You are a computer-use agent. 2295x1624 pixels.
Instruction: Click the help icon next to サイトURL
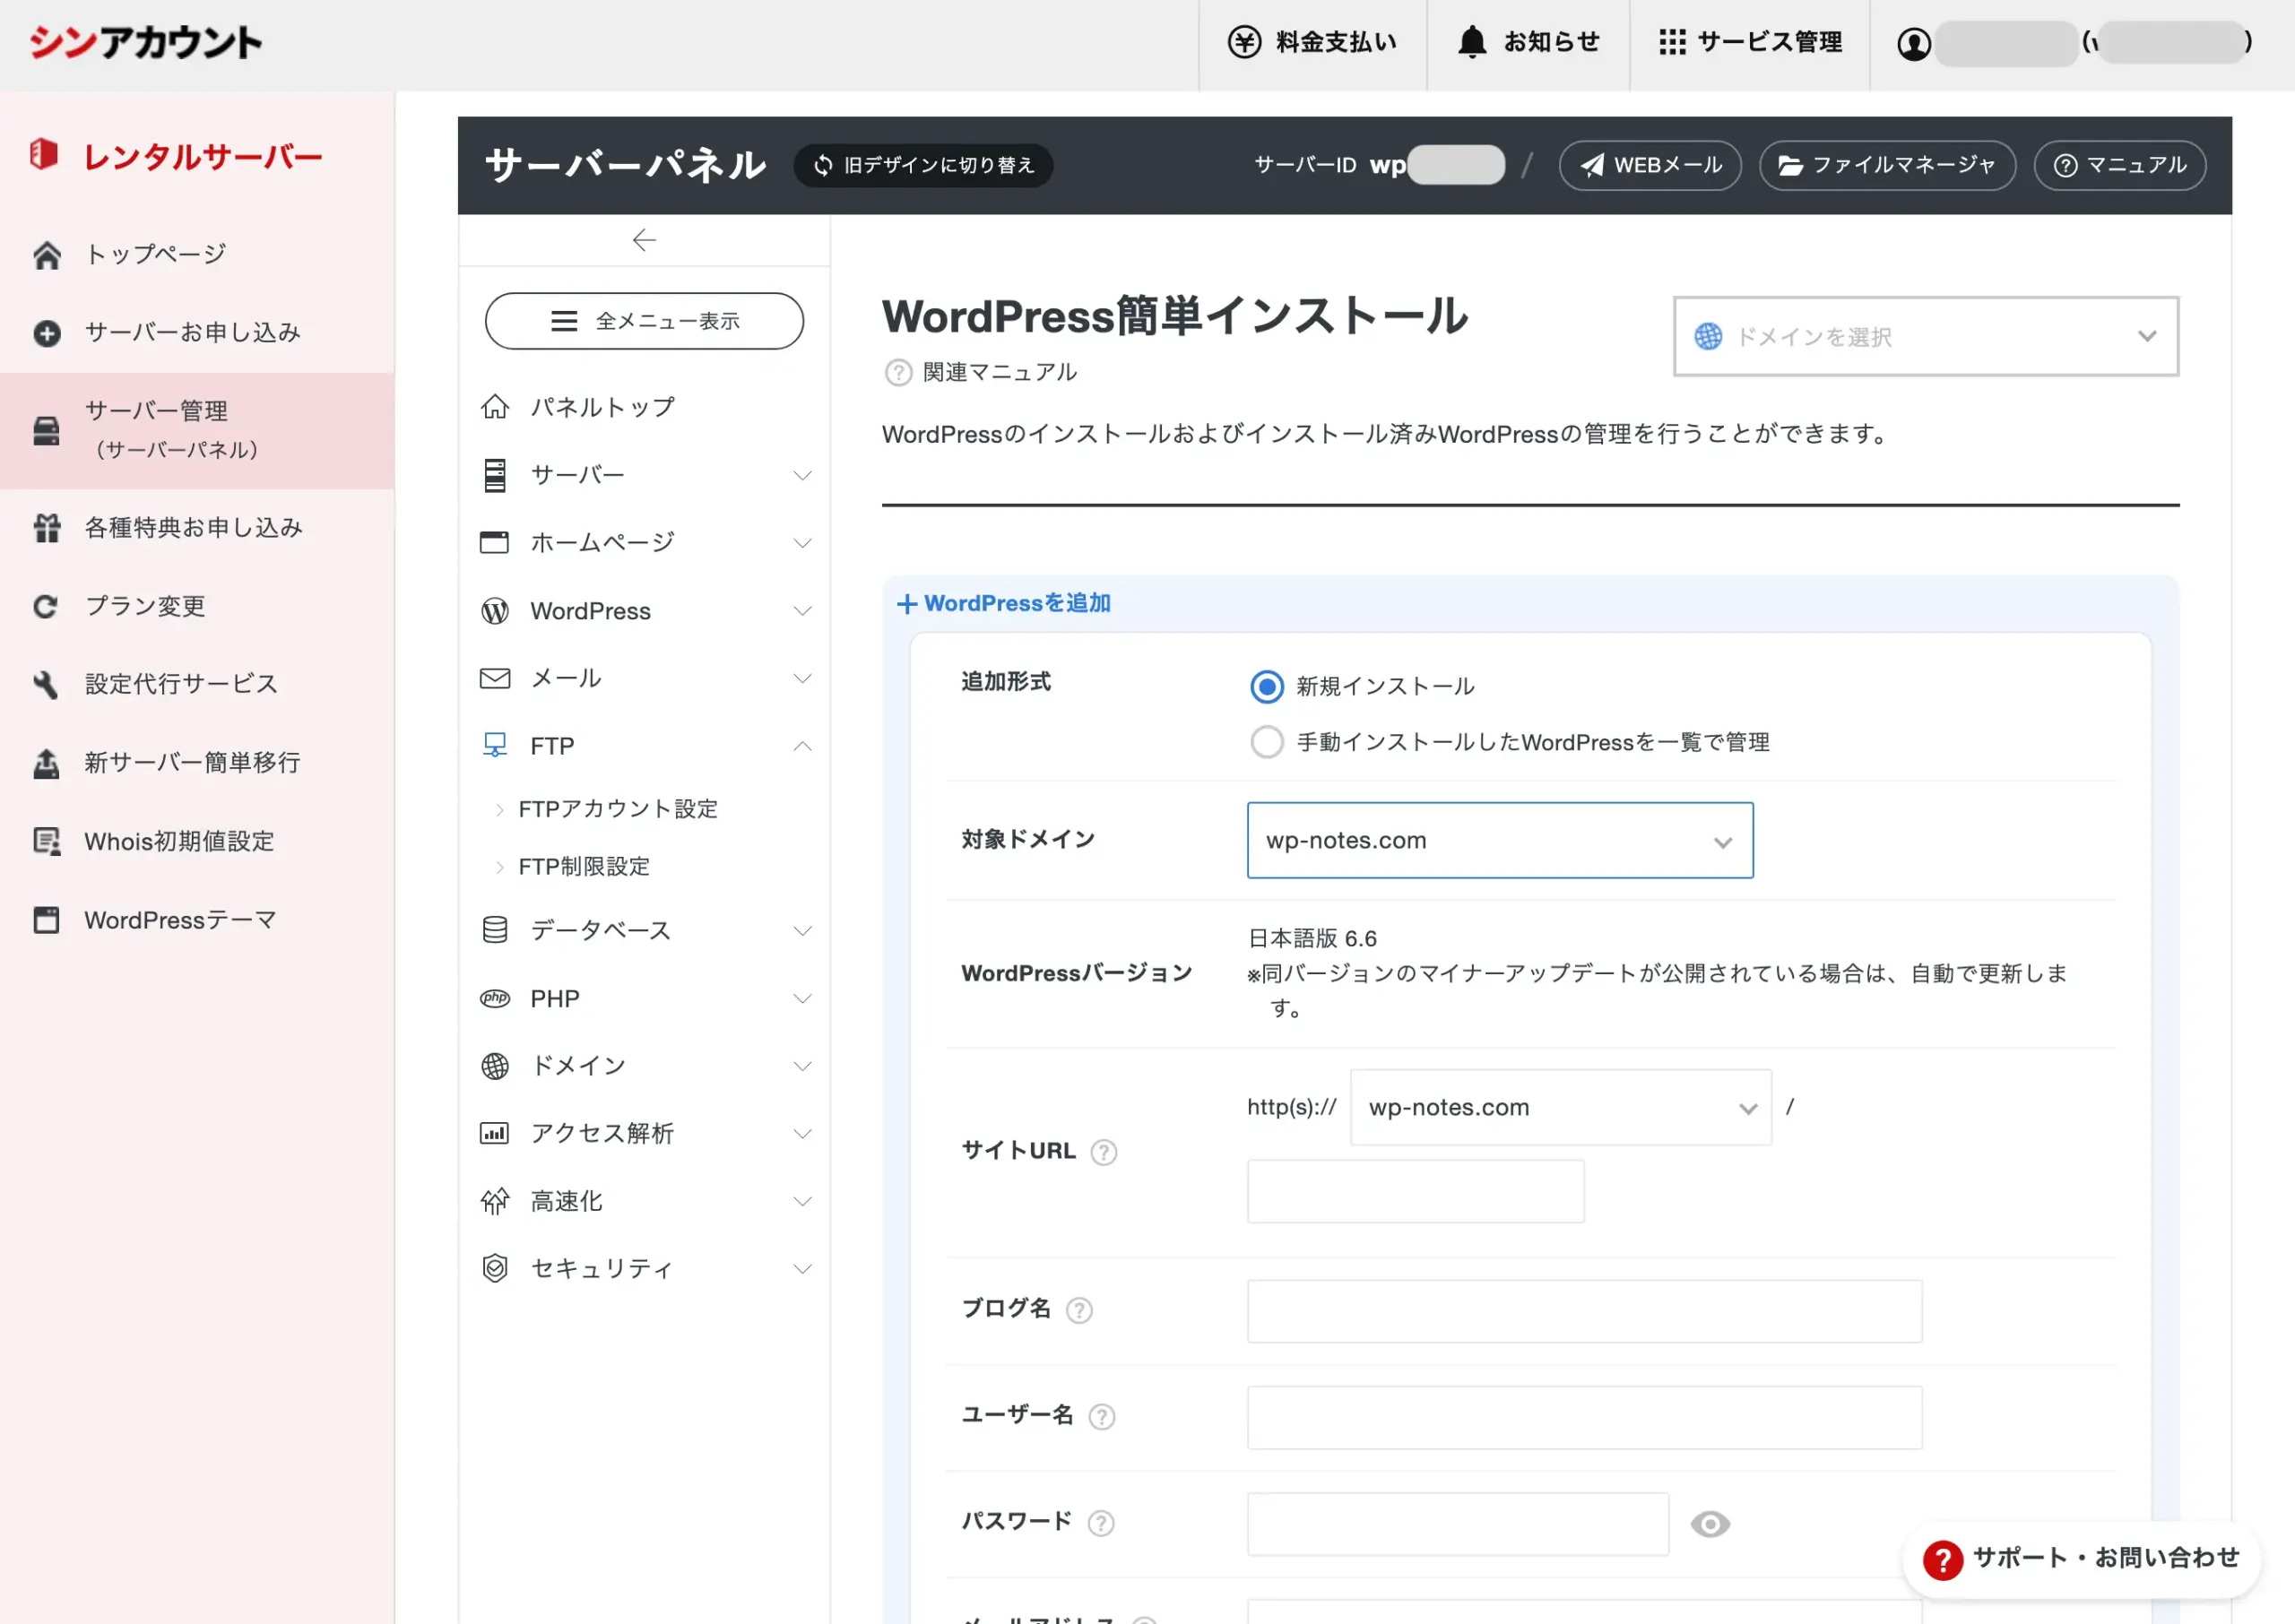tap(1103, 1152)
